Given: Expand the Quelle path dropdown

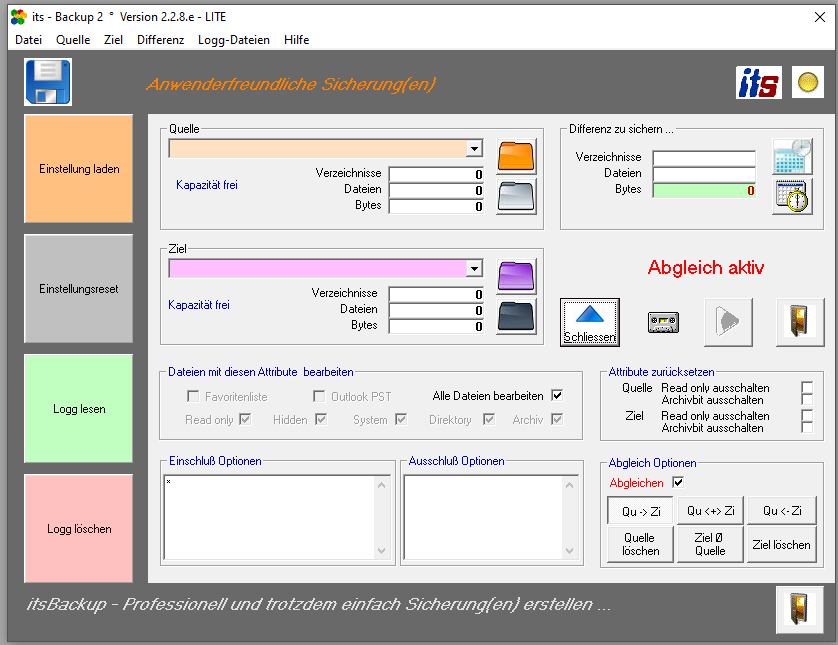Looking at the screenshot, I should (x=474, y=149).
